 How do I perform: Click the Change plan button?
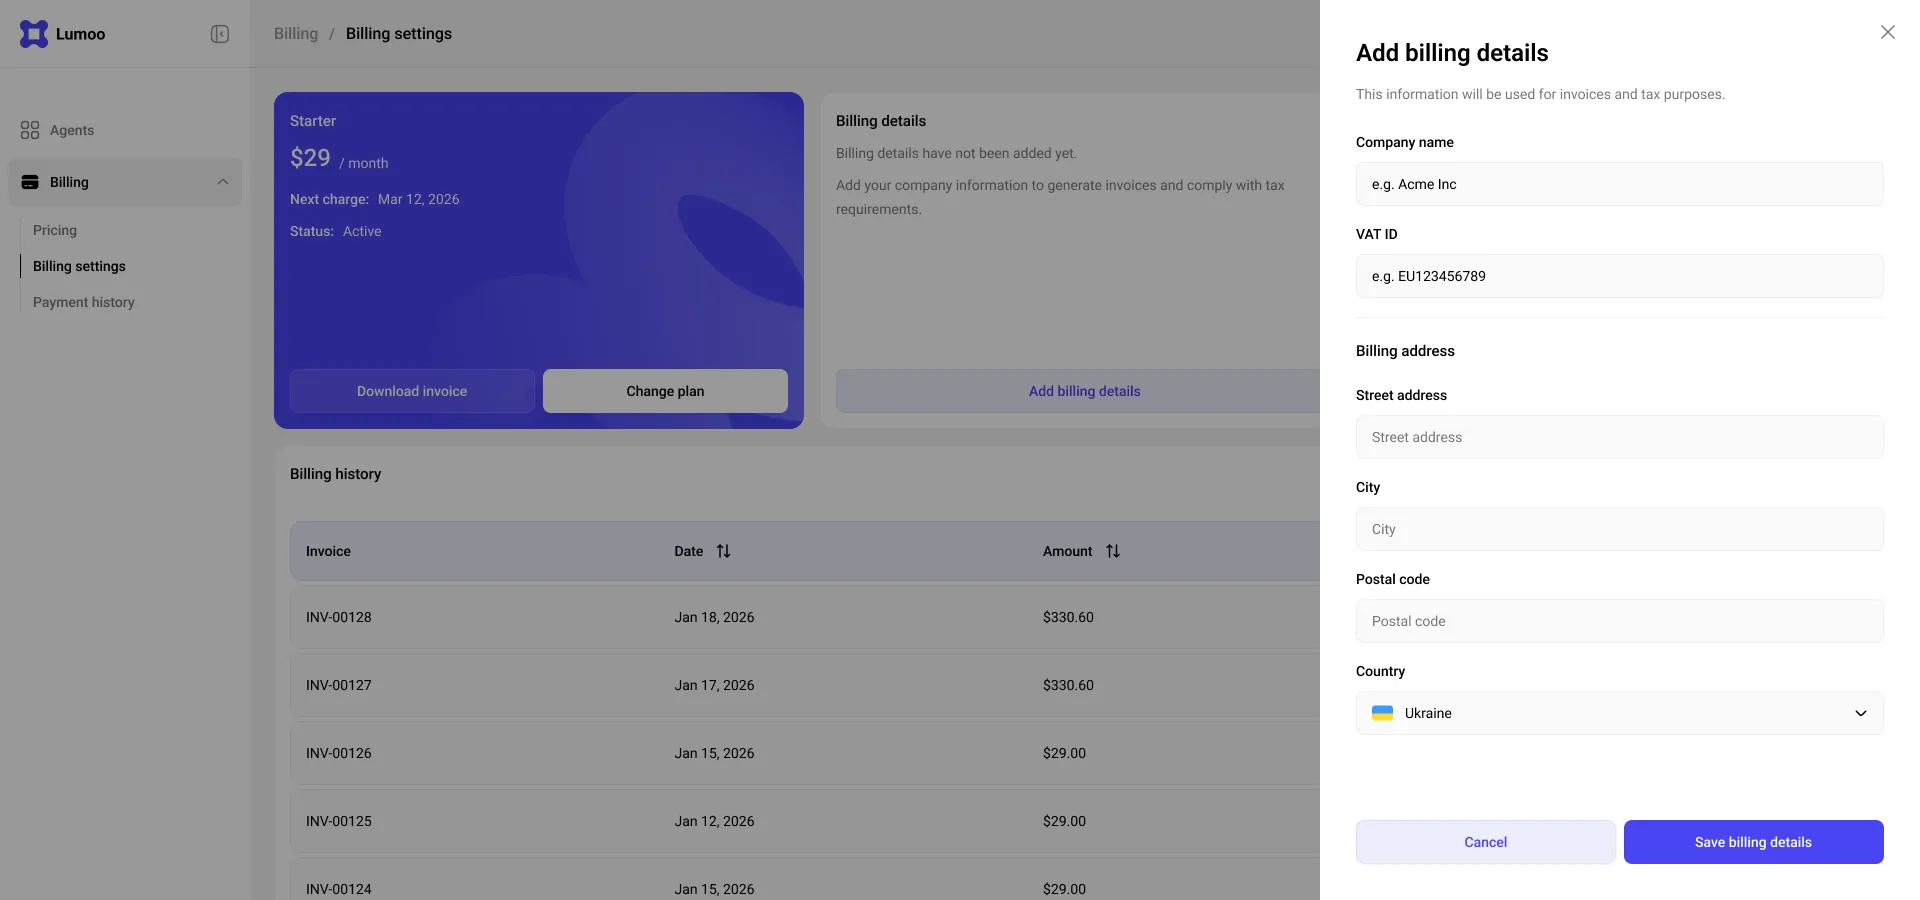pyautogui.click(x=665, y=391)
